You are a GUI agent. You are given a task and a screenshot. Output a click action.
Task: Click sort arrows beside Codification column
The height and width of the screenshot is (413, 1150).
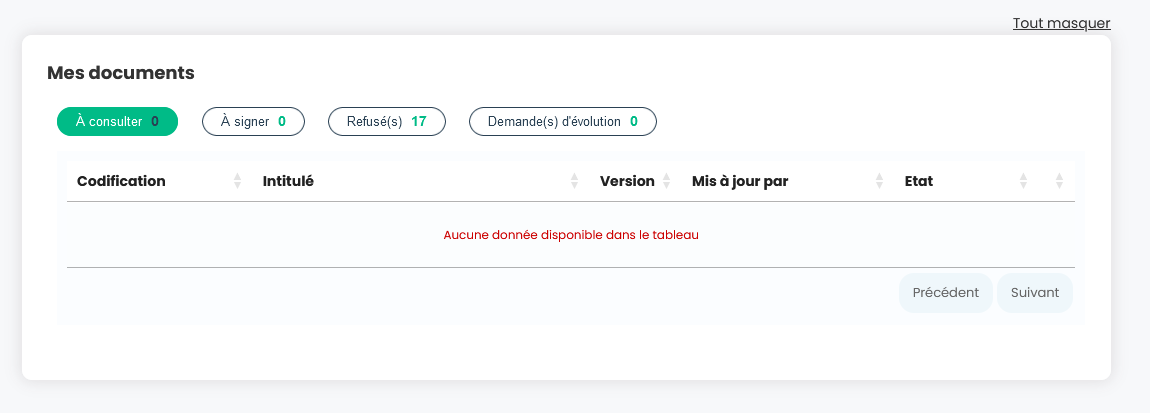pos(237,181)
